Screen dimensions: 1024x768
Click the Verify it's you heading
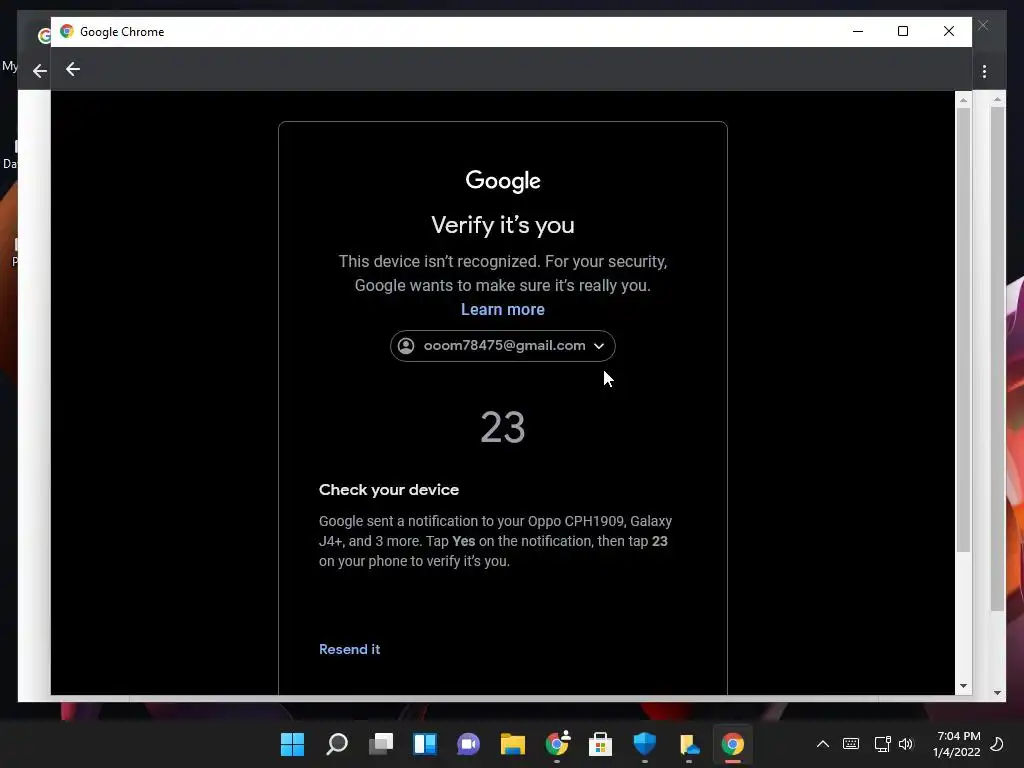[503, 225]
